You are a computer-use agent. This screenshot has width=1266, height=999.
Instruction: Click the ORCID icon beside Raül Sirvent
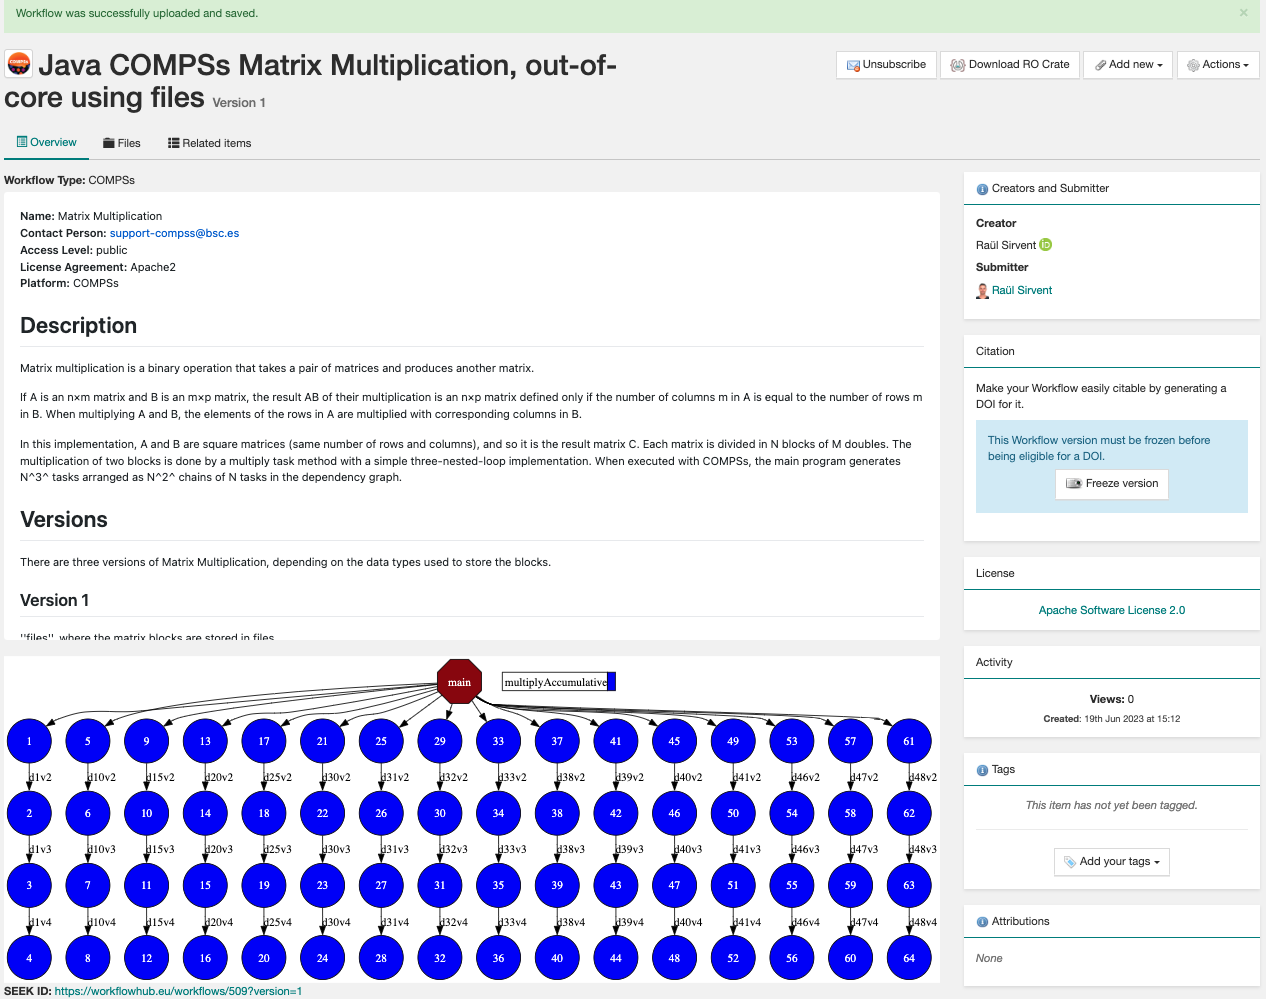(x=1046, y=245)
